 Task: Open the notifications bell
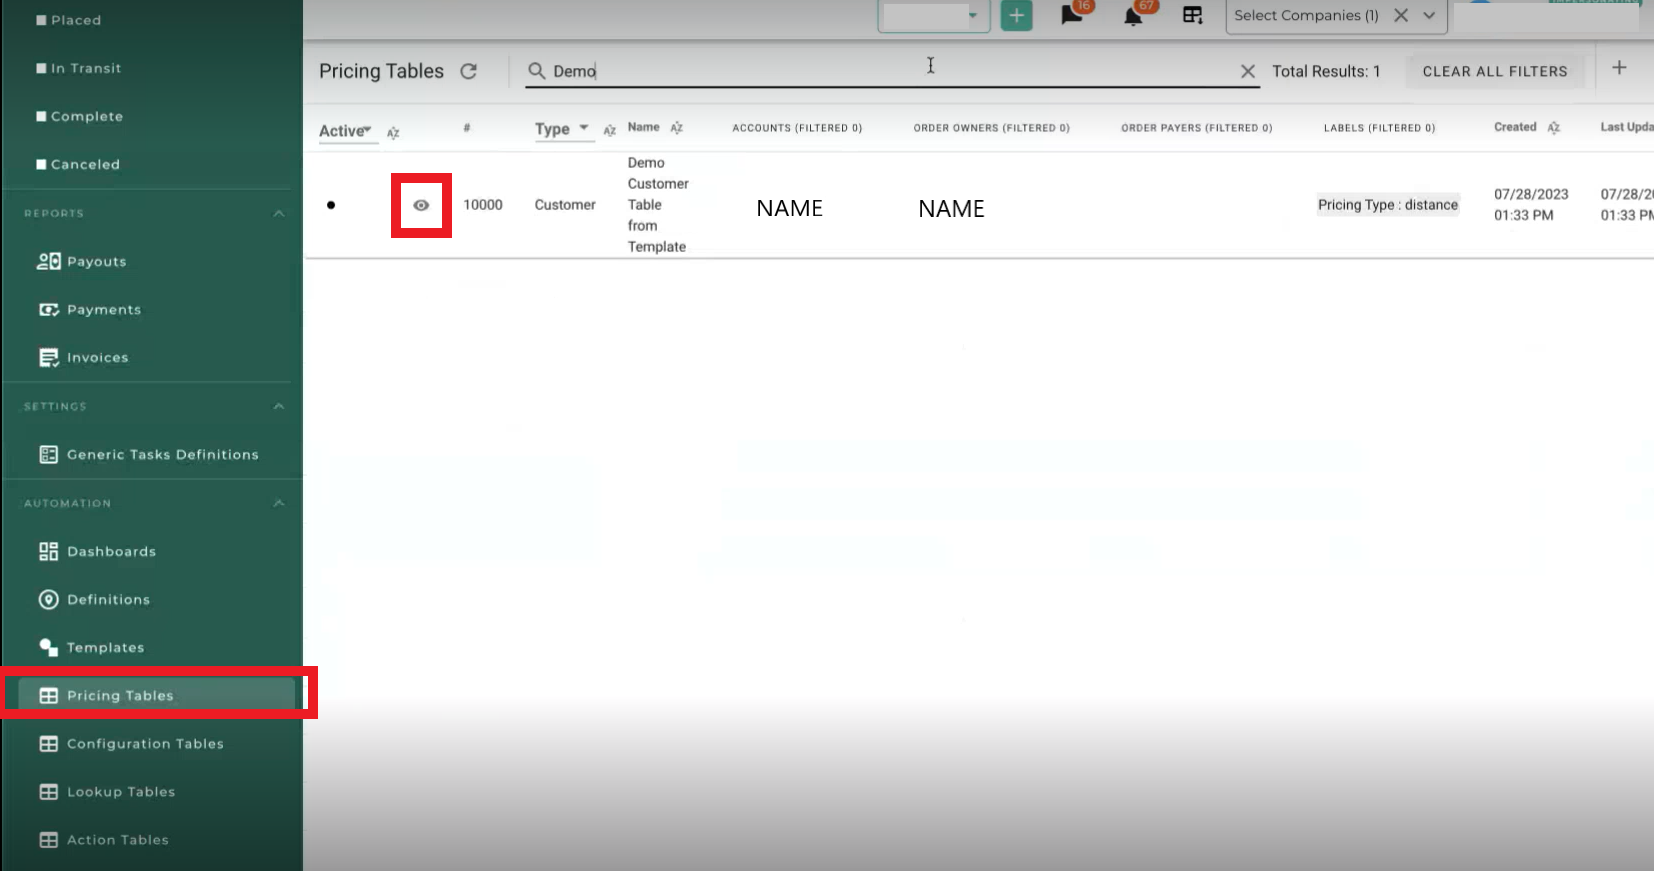(x=1133, y=16)
